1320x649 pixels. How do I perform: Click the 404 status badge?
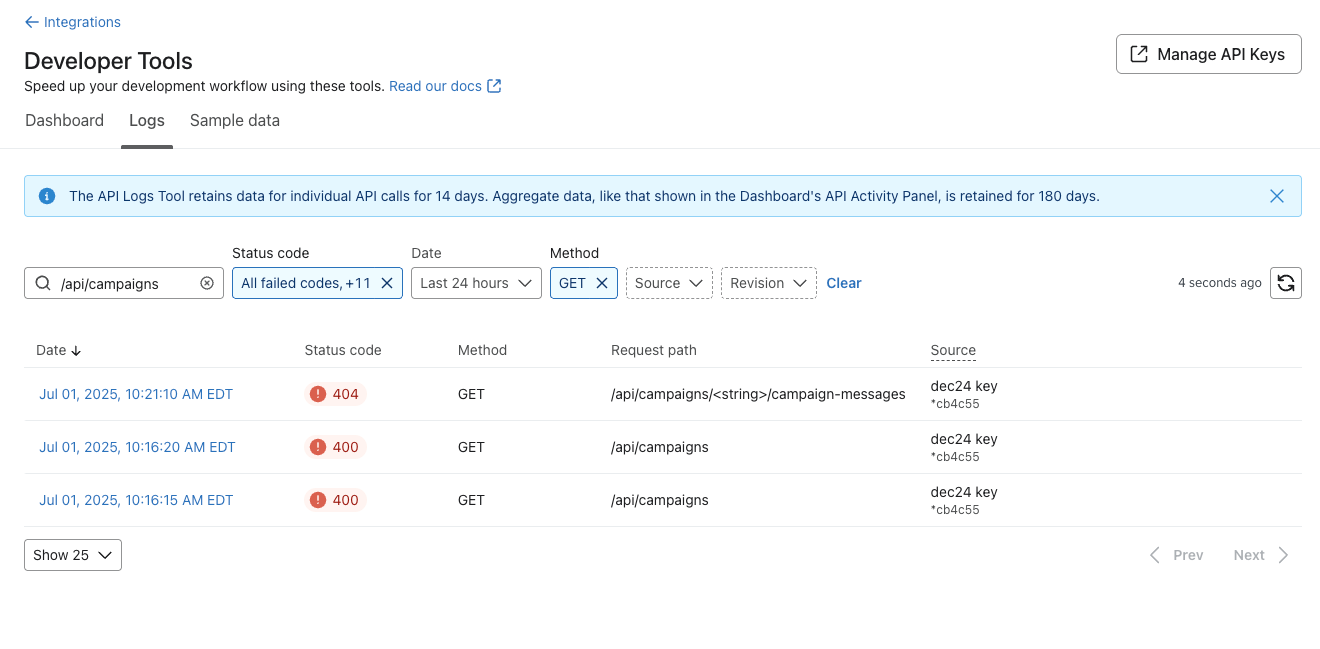click(x=335, y=394)
